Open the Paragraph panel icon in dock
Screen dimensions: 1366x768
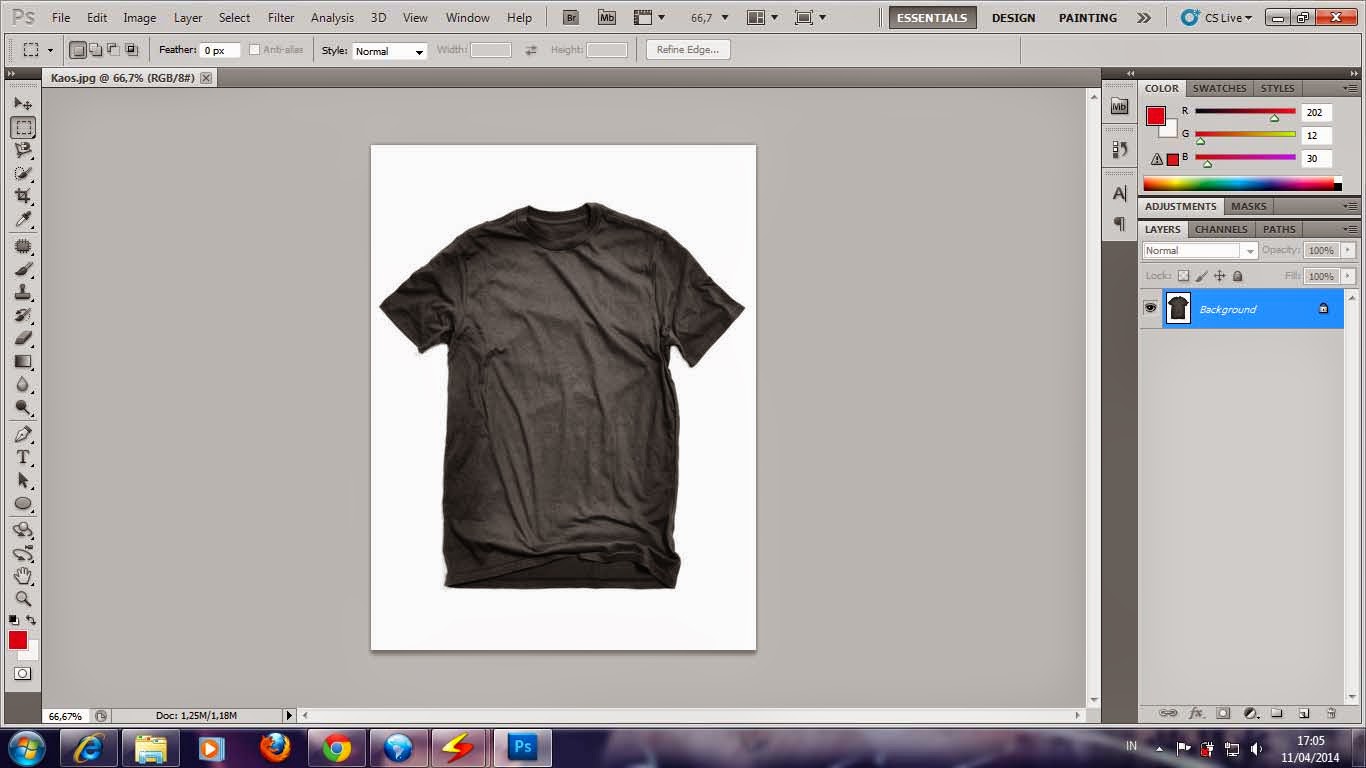(1119, 223)
